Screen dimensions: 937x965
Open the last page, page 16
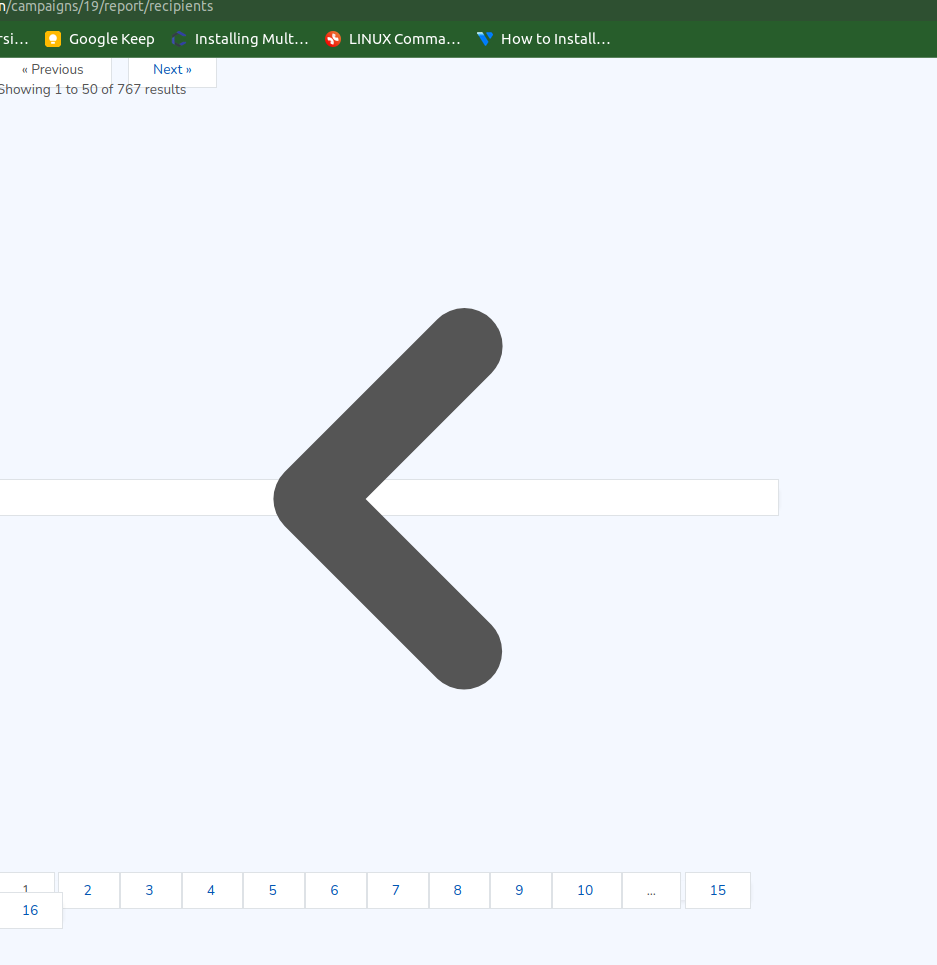30,910
